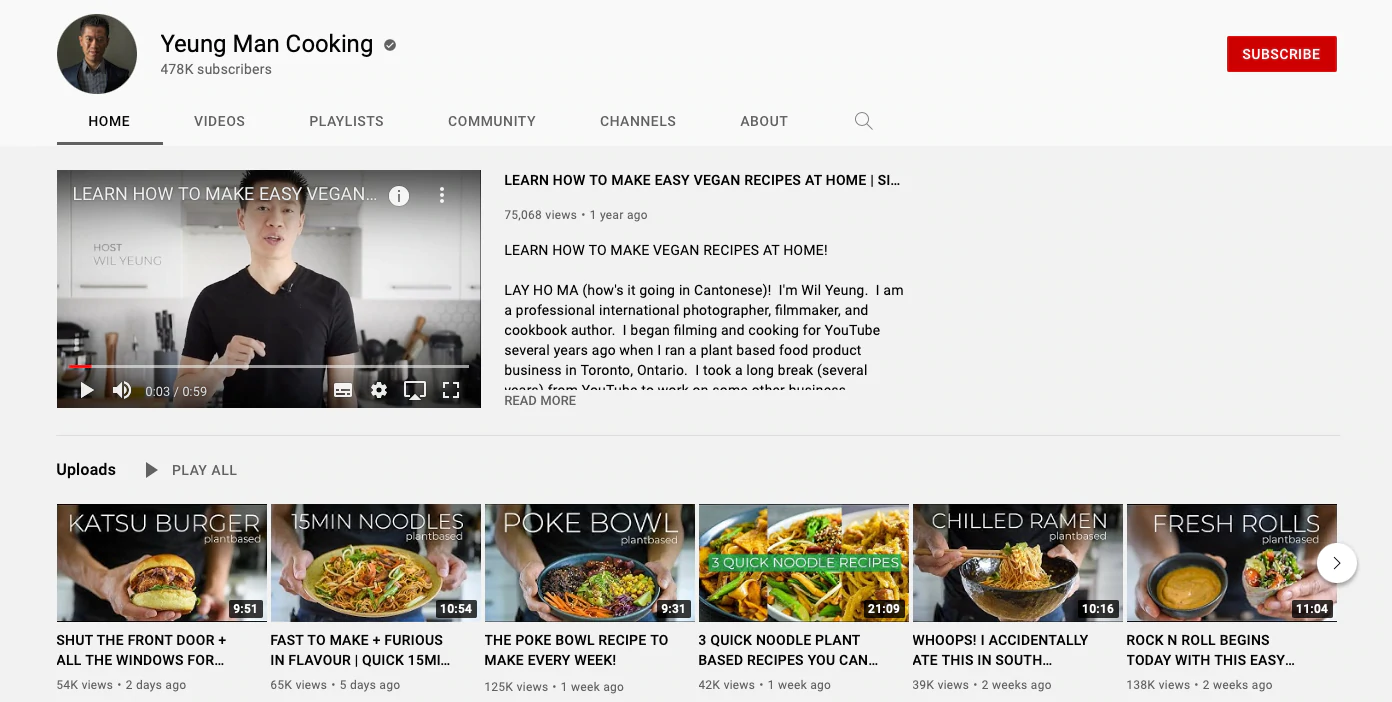Play the featured channel trailer video
The image size is (1392, 702).
(86, 390)
